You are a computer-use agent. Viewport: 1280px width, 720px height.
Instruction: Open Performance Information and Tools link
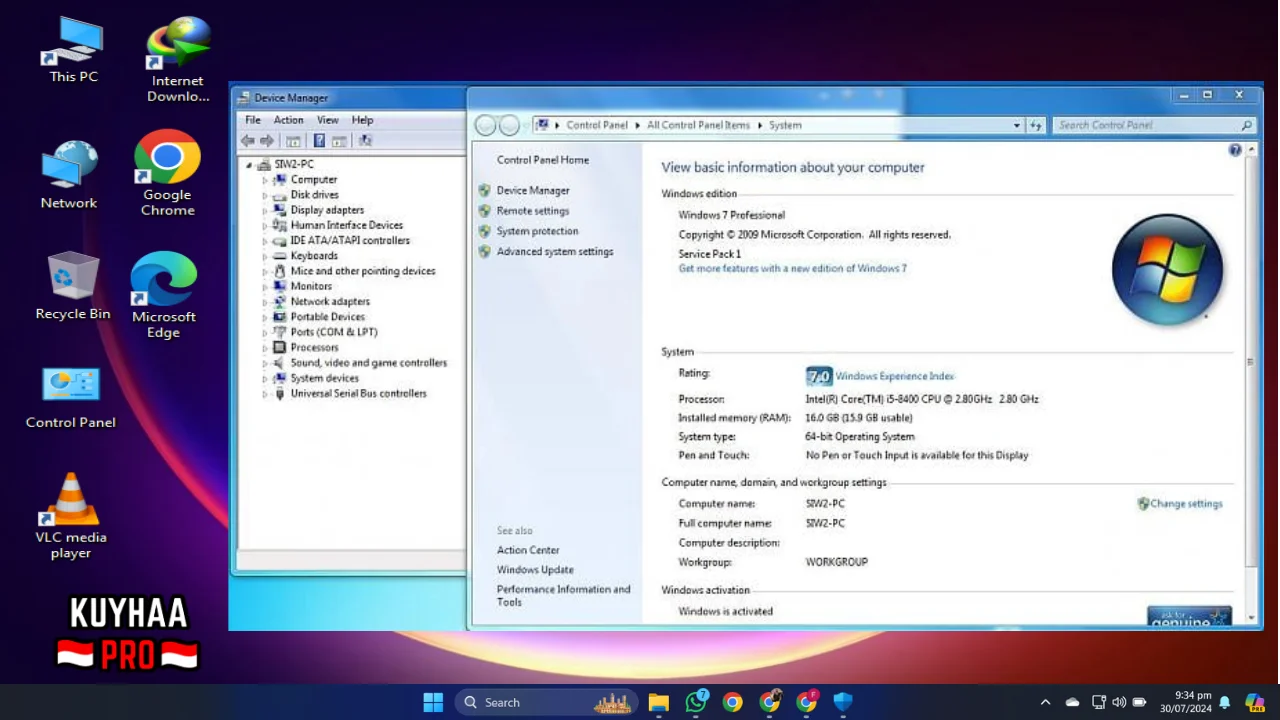click(564, 595)
